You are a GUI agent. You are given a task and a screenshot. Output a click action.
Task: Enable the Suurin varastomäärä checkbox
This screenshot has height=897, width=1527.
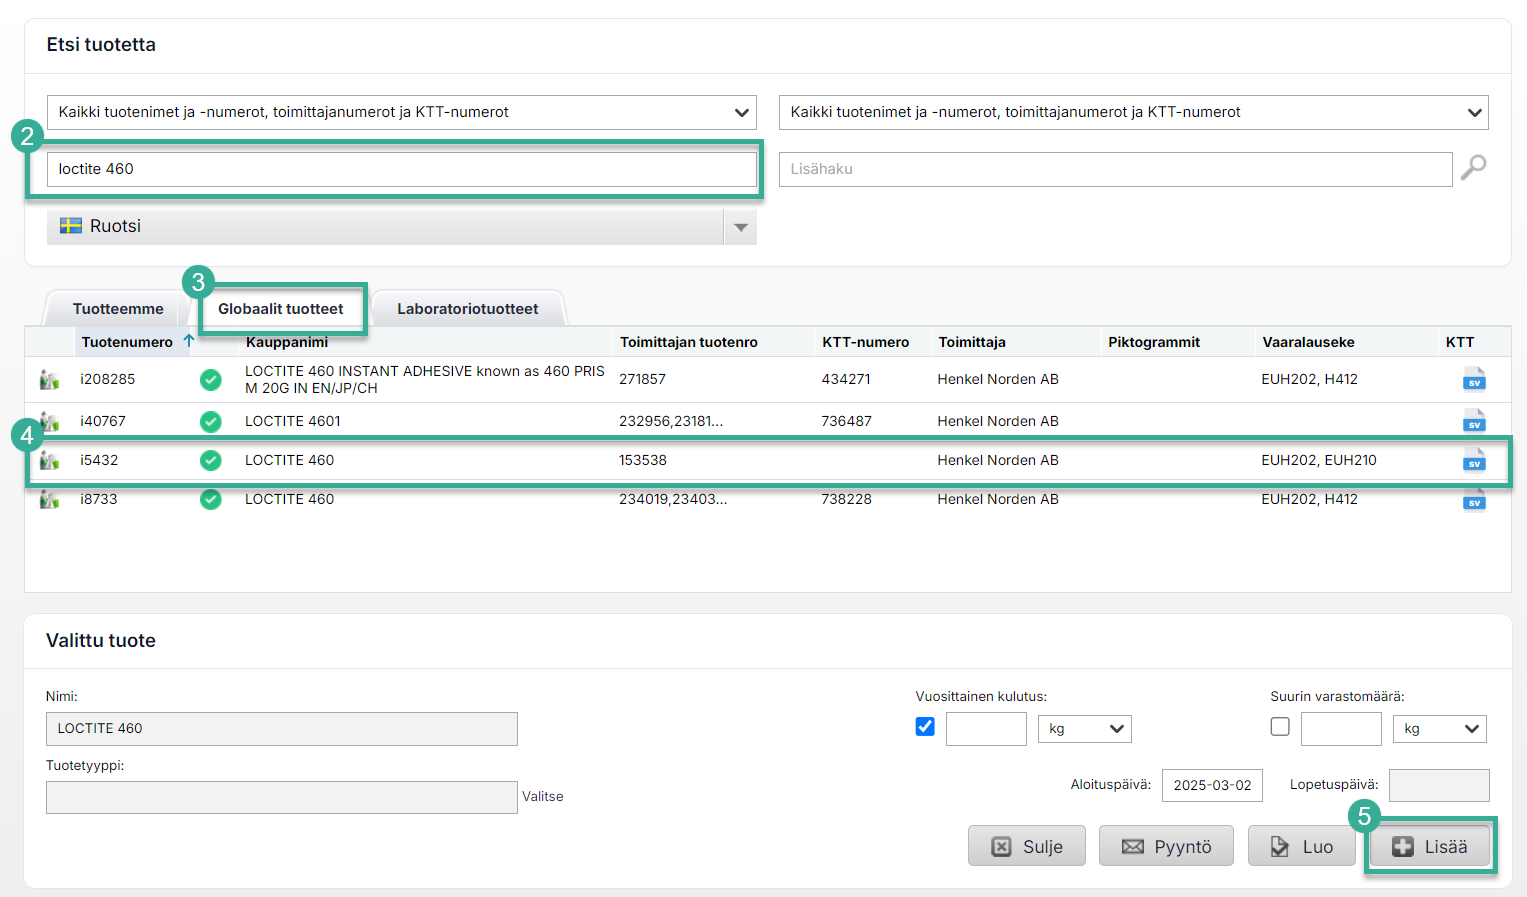[1280, 727]
